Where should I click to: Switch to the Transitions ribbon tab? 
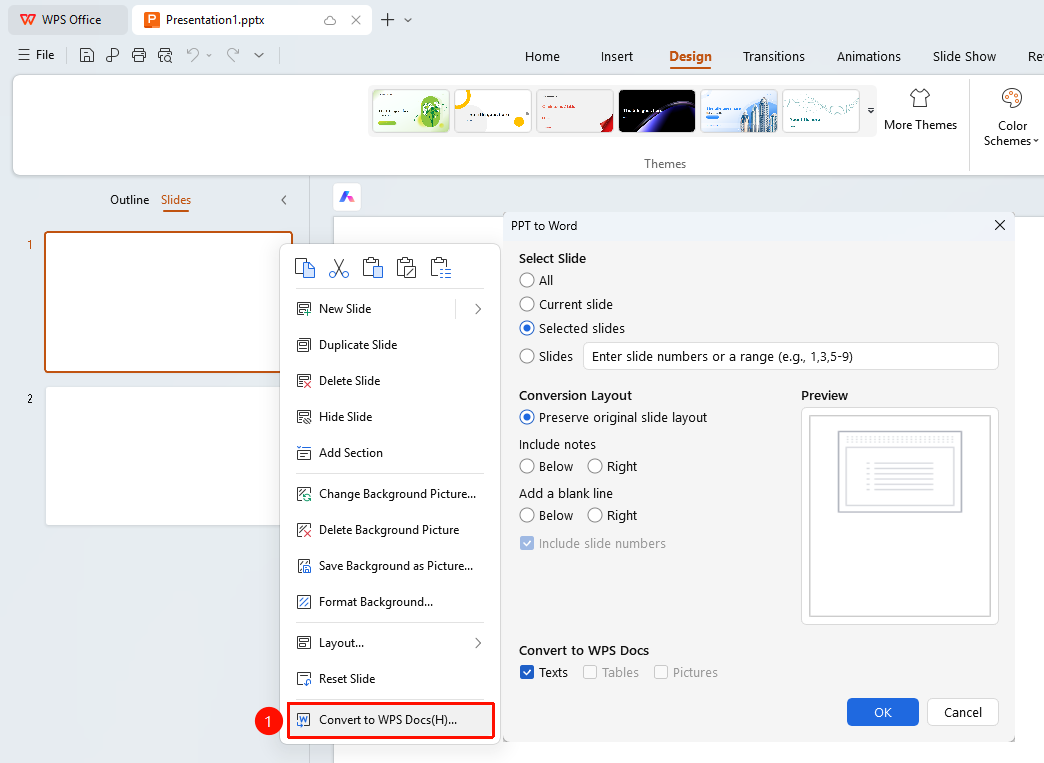(774, 57)
